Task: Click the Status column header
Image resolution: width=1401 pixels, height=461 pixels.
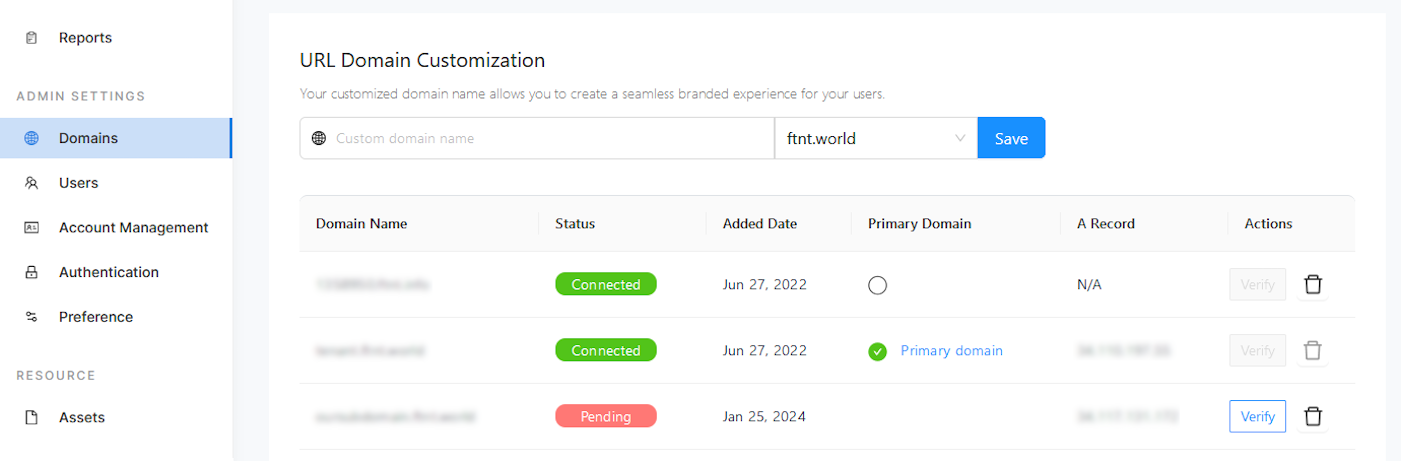Action: pos(575,224)
